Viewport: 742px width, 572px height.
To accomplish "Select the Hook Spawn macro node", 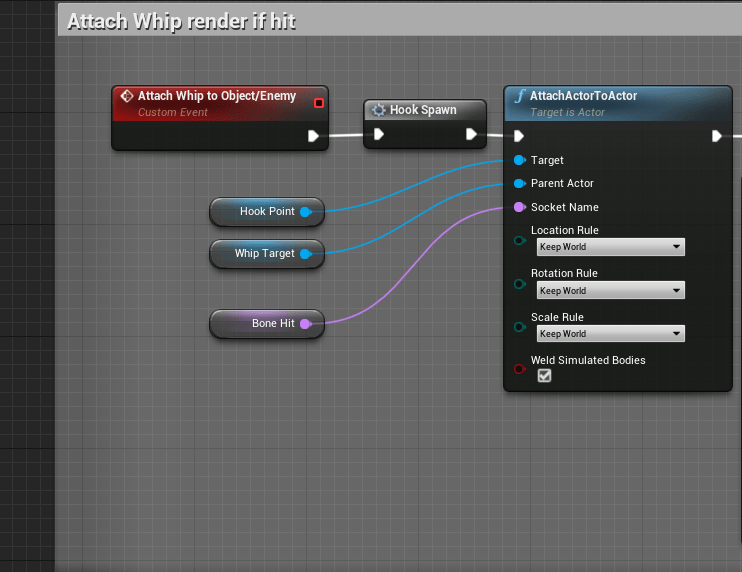I will point(422,110).
